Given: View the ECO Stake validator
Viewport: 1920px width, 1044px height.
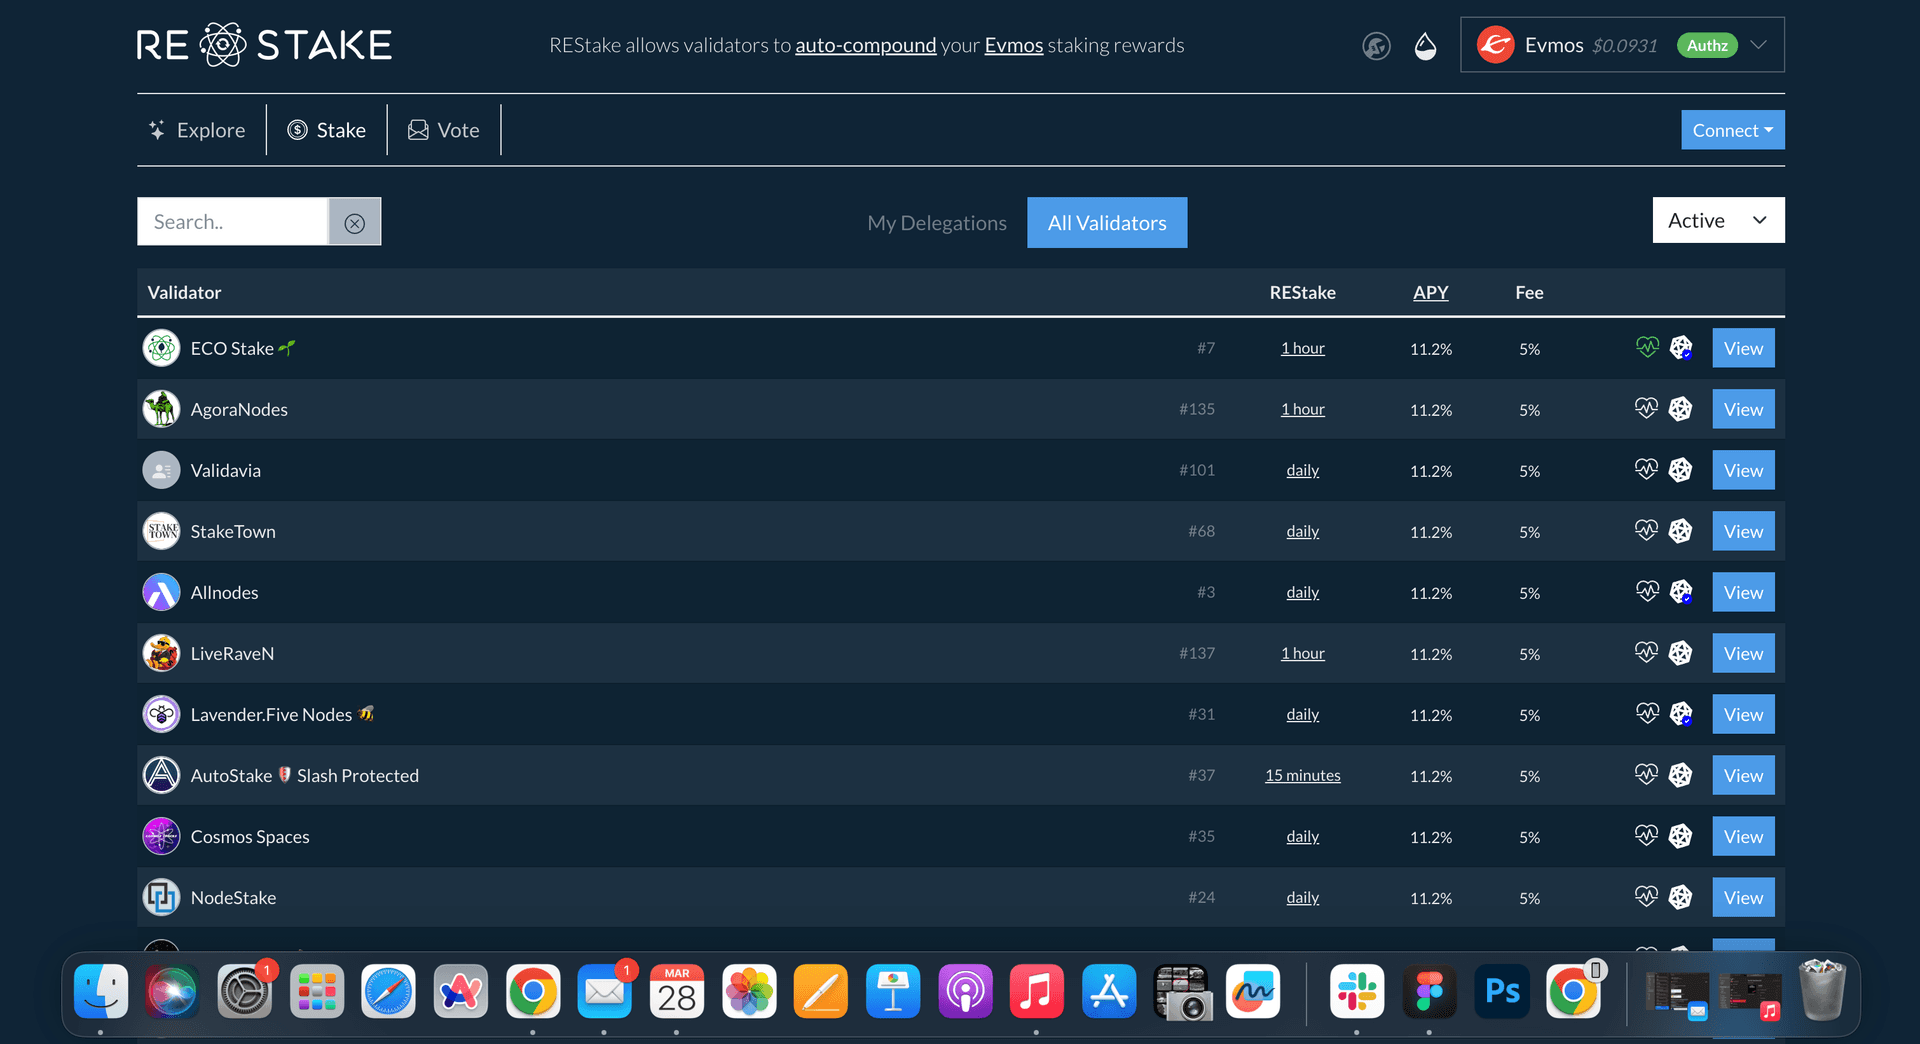Looking at the screenshot, I should click(x=1743, y=348).
